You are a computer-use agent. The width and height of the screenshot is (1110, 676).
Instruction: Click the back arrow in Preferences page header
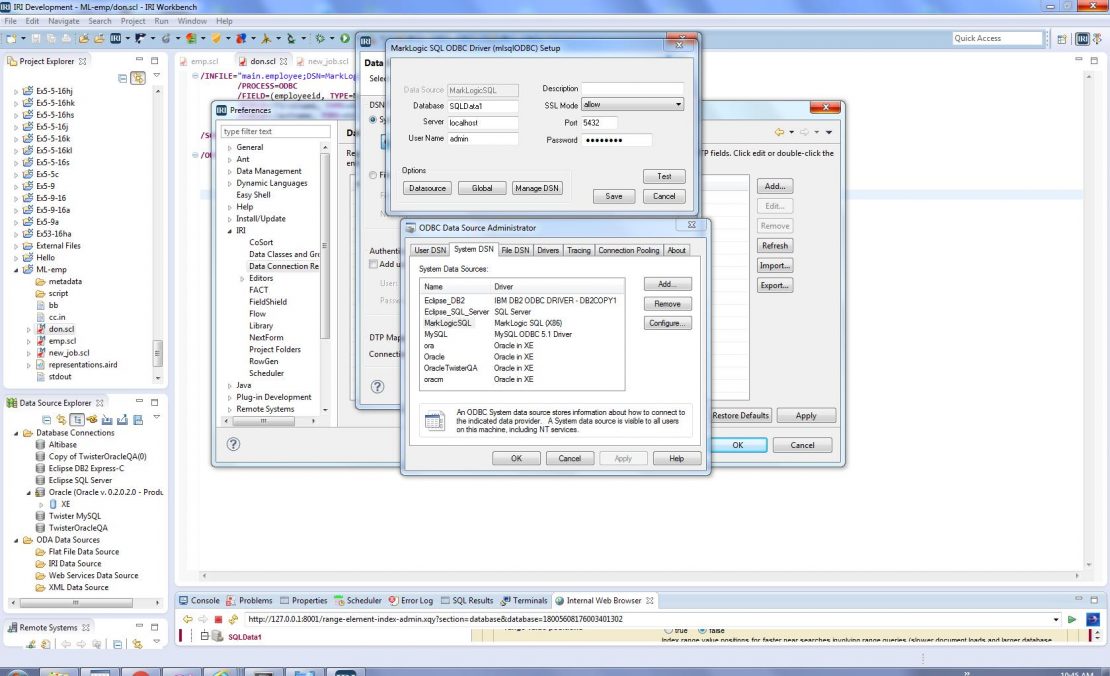pos(779,132)
